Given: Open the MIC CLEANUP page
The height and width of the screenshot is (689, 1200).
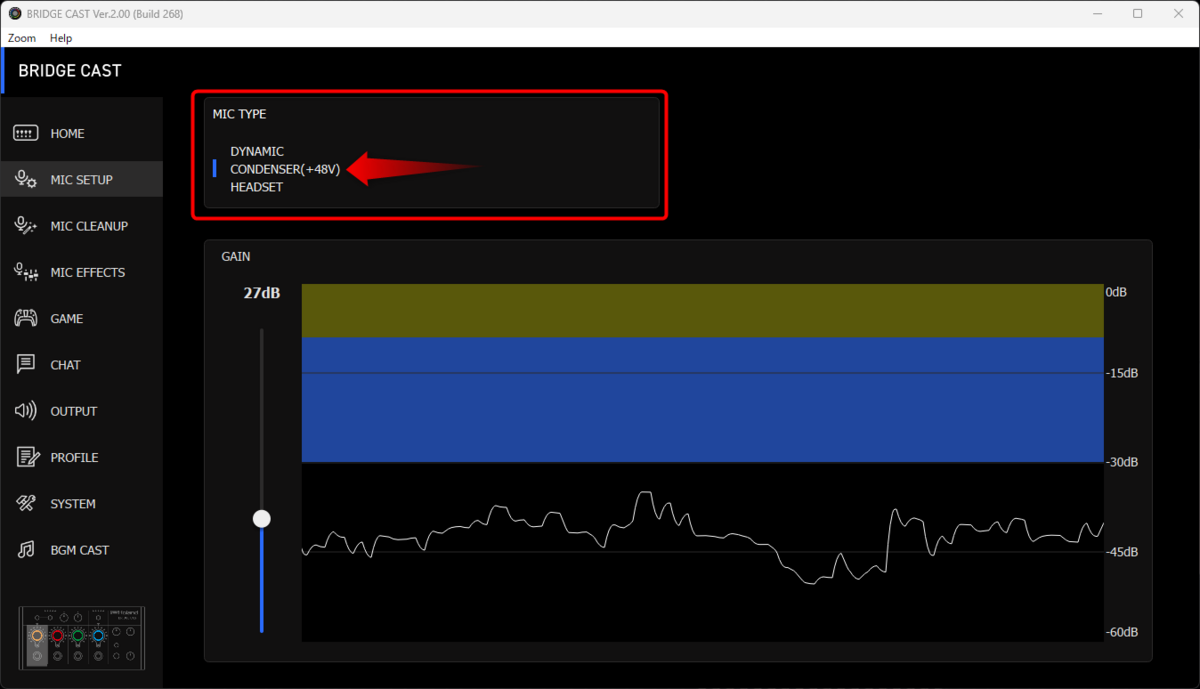Looking at the screenshot, I should 81,226.
